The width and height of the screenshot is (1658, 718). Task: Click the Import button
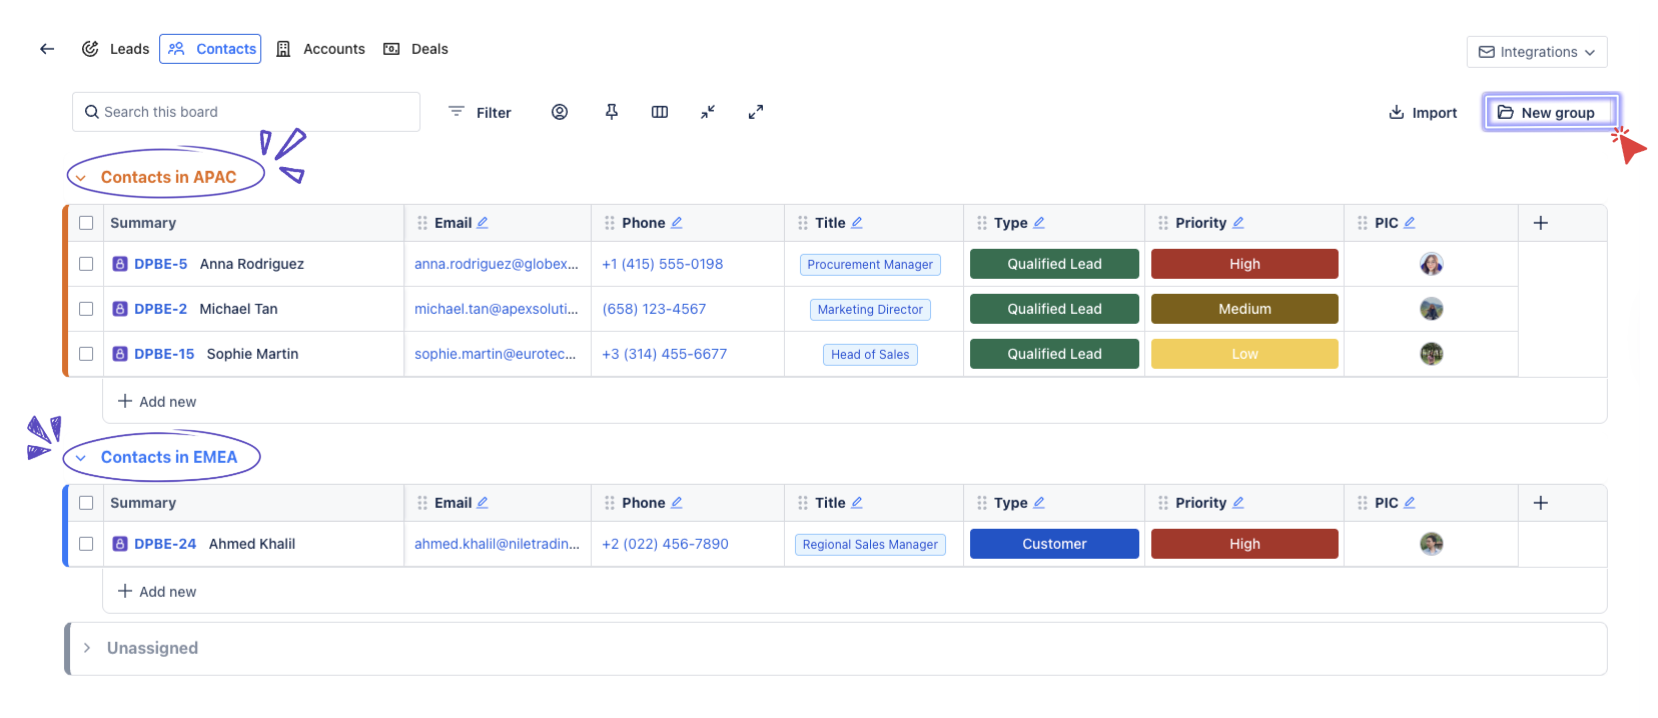coord(1423,113)
